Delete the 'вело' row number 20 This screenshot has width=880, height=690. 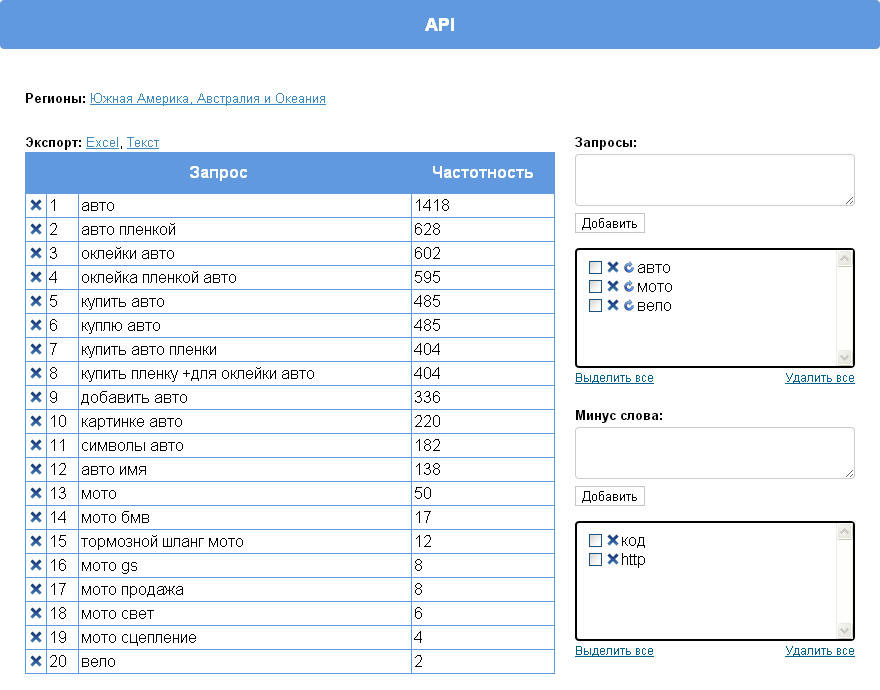pyautogui.click(x=36, y=661)
